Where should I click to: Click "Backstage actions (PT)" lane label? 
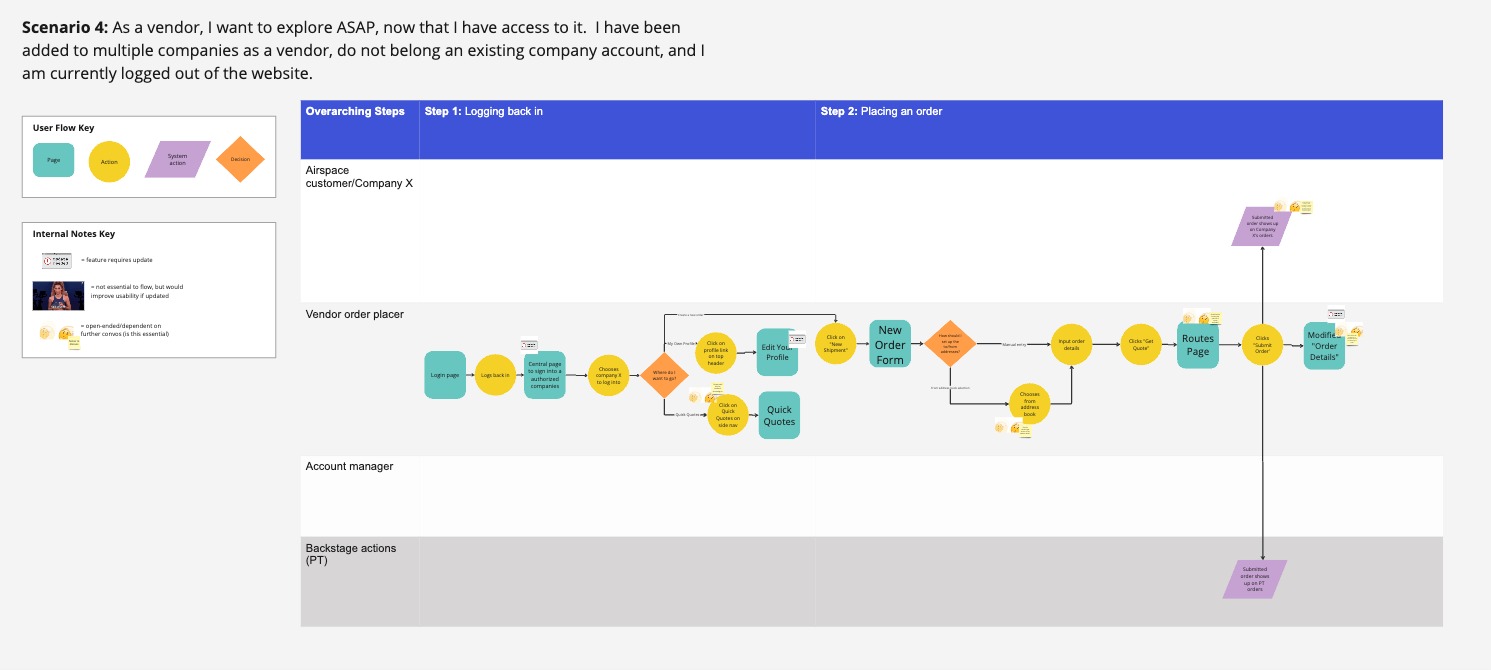tap(351, 555)
